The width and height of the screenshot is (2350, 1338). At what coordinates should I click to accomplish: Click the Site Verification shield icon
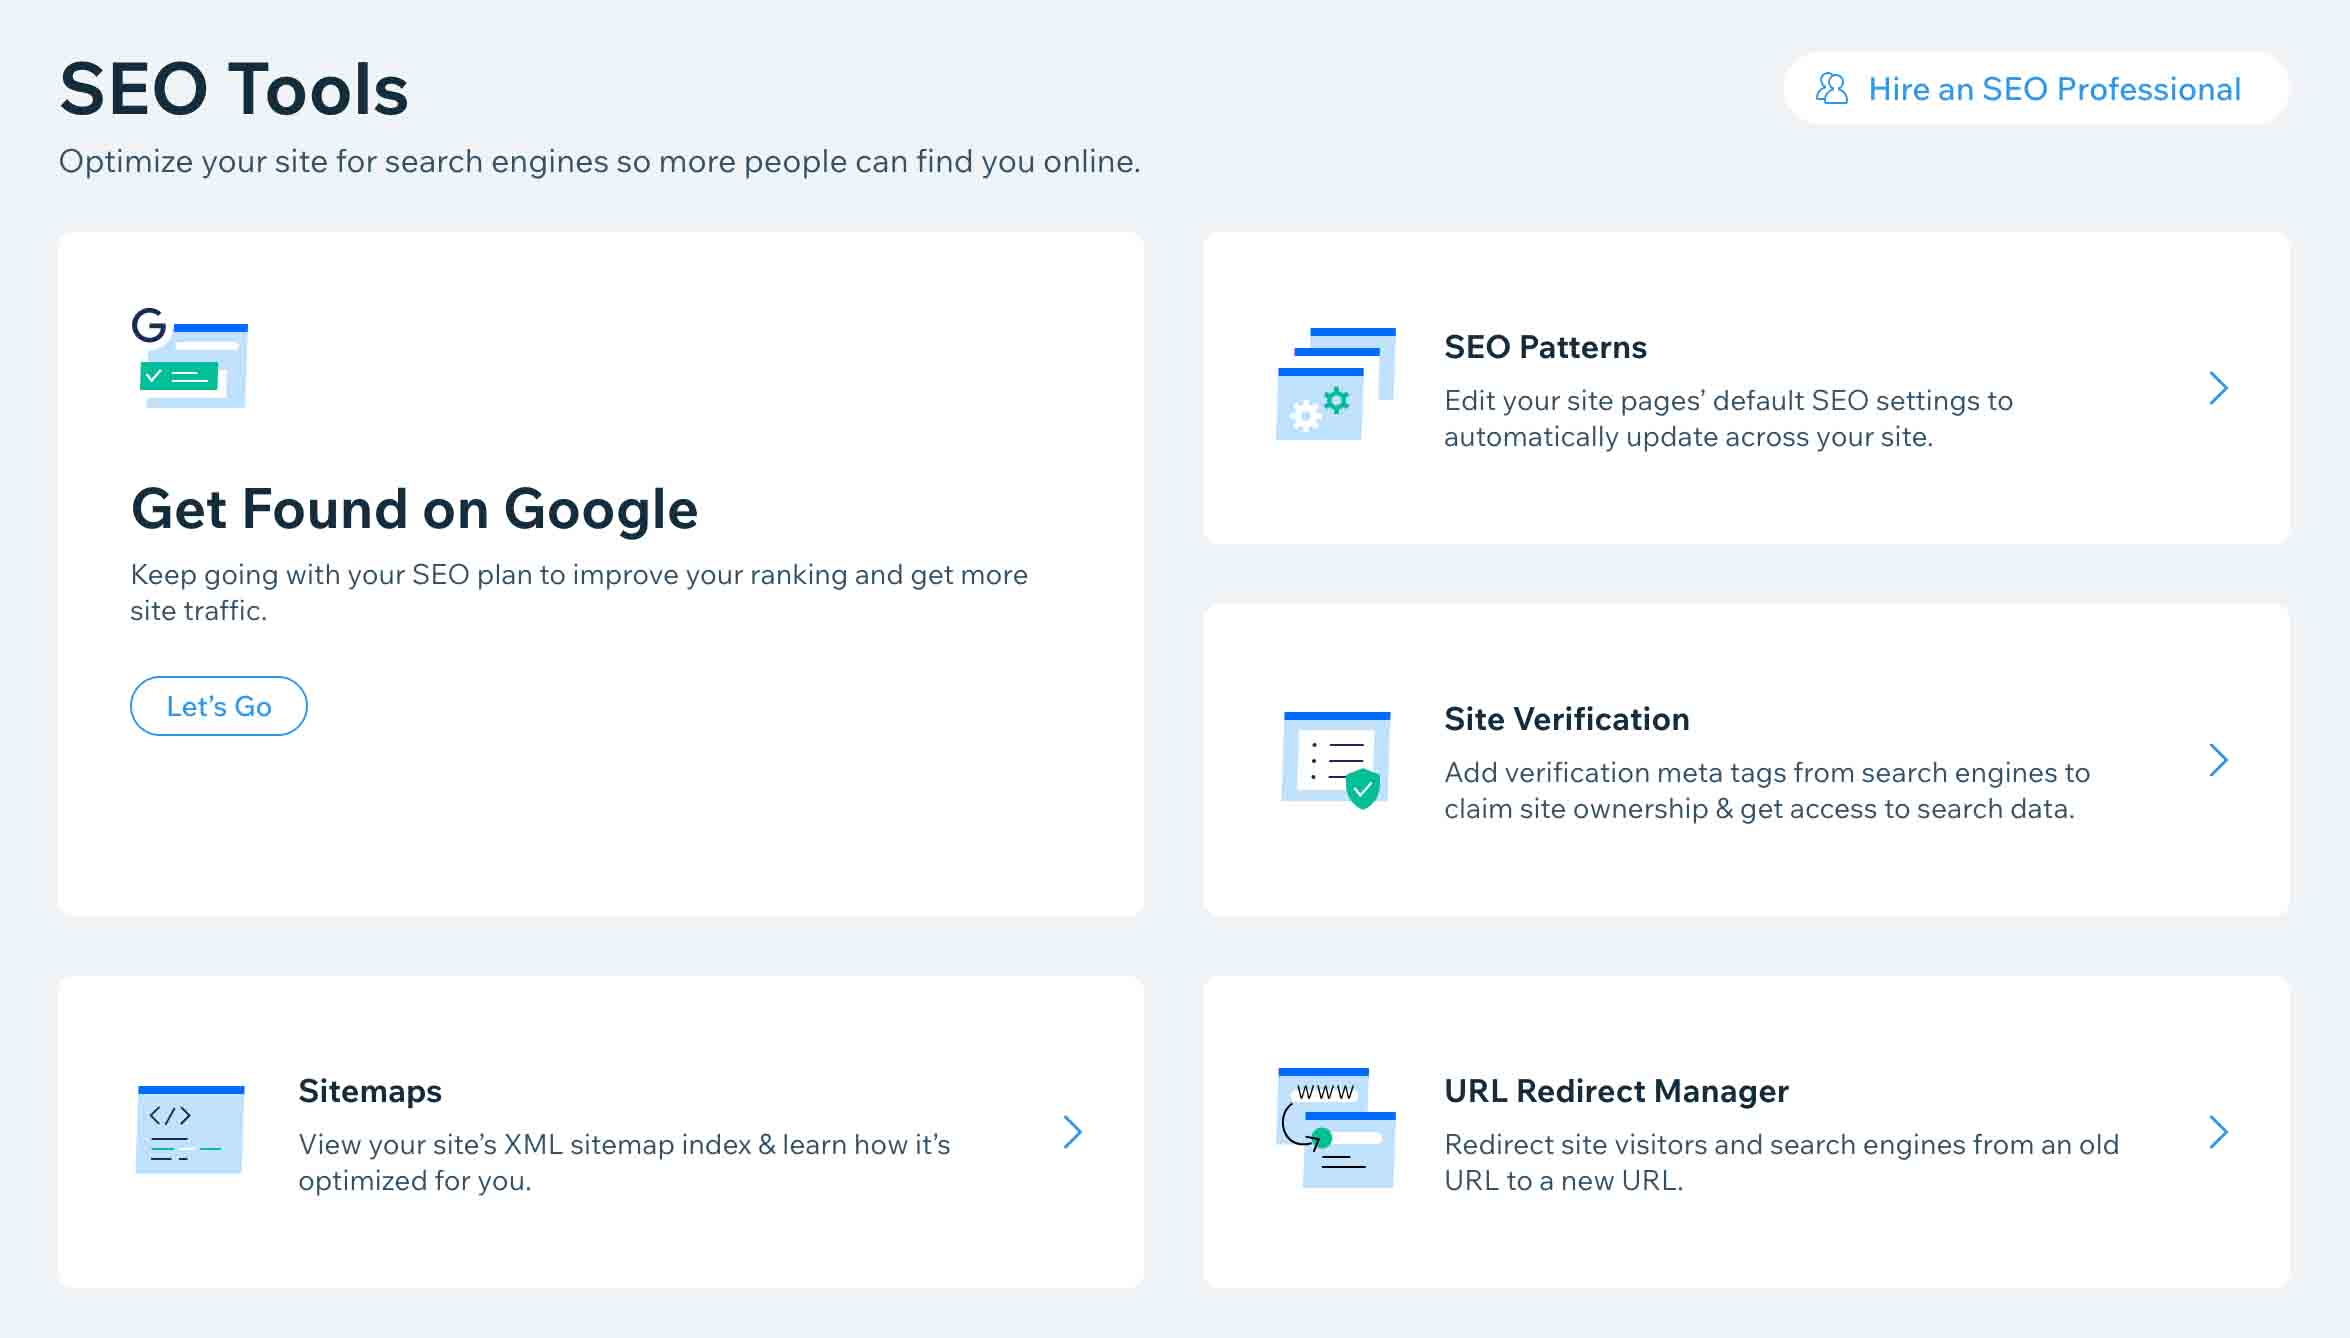tap(1336, 760)
